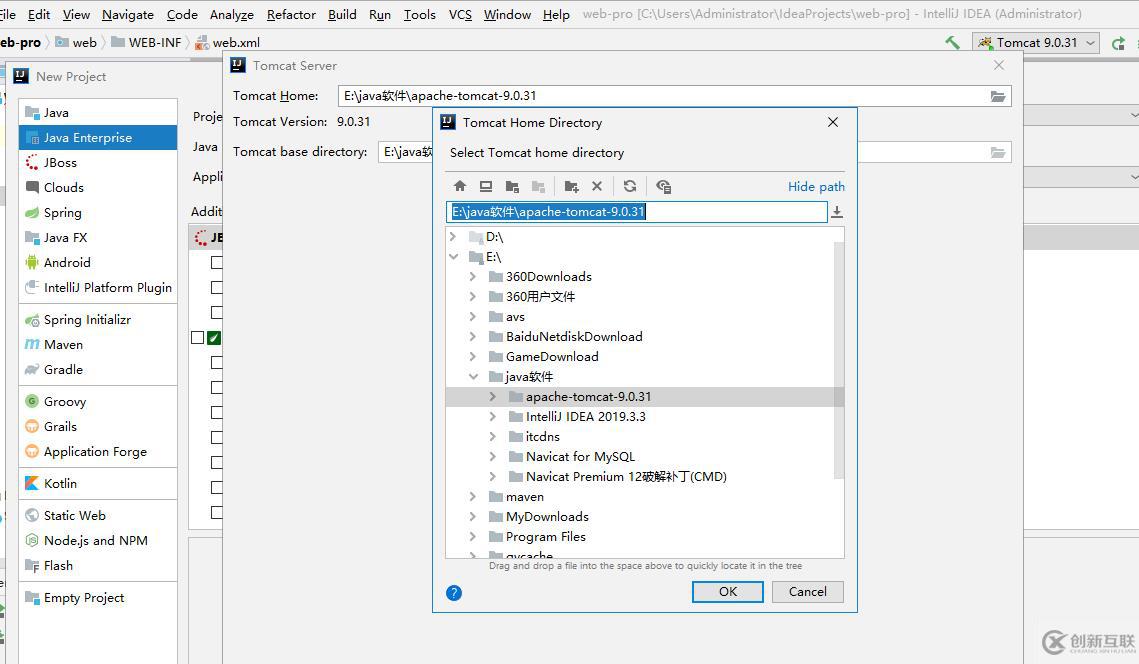Screen dimensions: 1139x664
Task: Select the Grails project type
Action: 98,426
